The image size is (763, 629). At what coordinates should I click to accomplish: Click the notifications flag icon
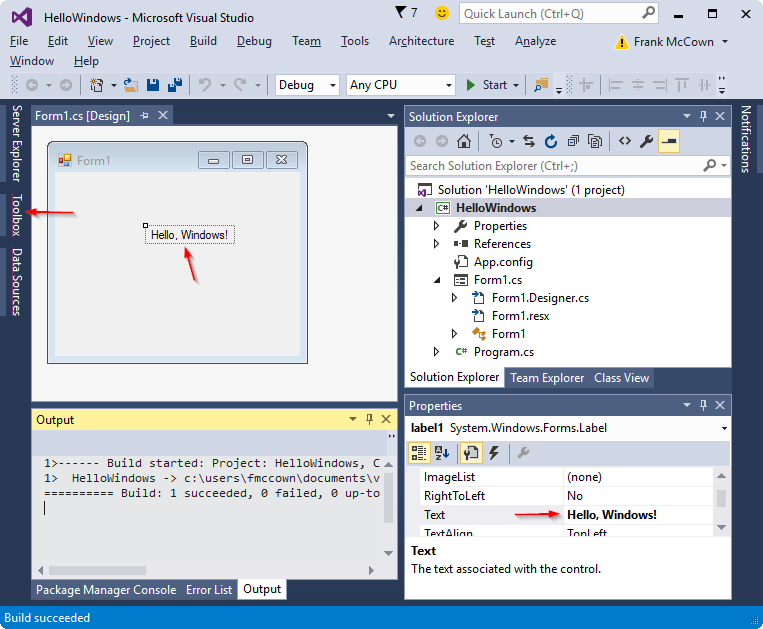coord(400,13)
